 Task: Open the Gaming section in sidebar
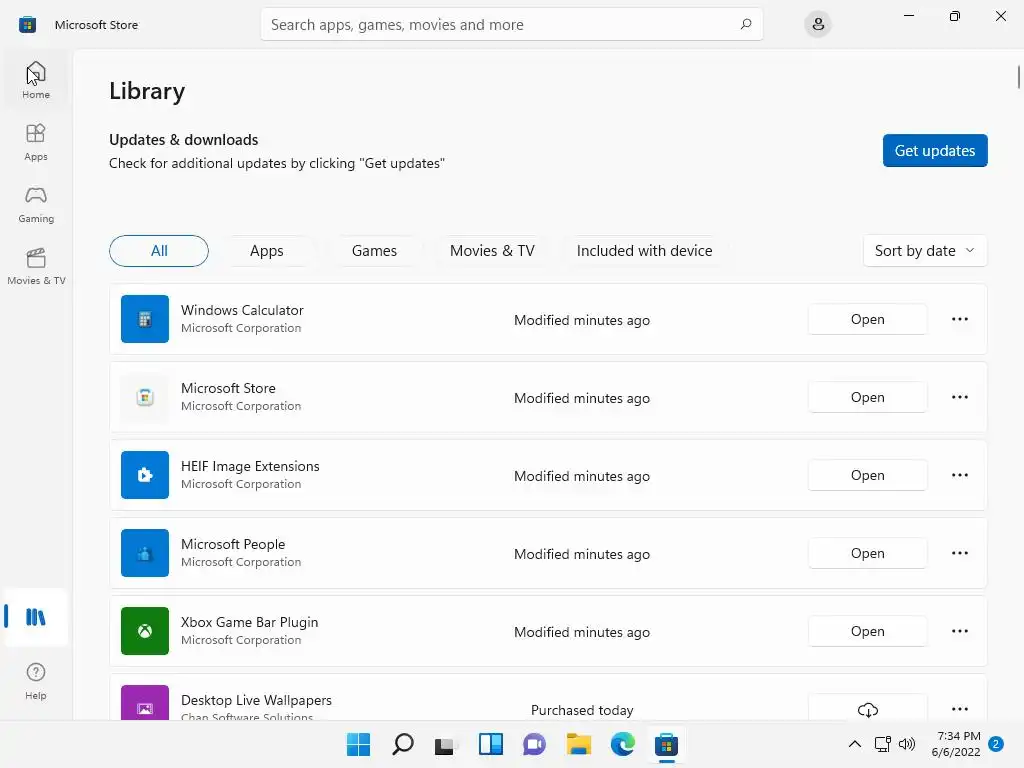coord(36,204)
